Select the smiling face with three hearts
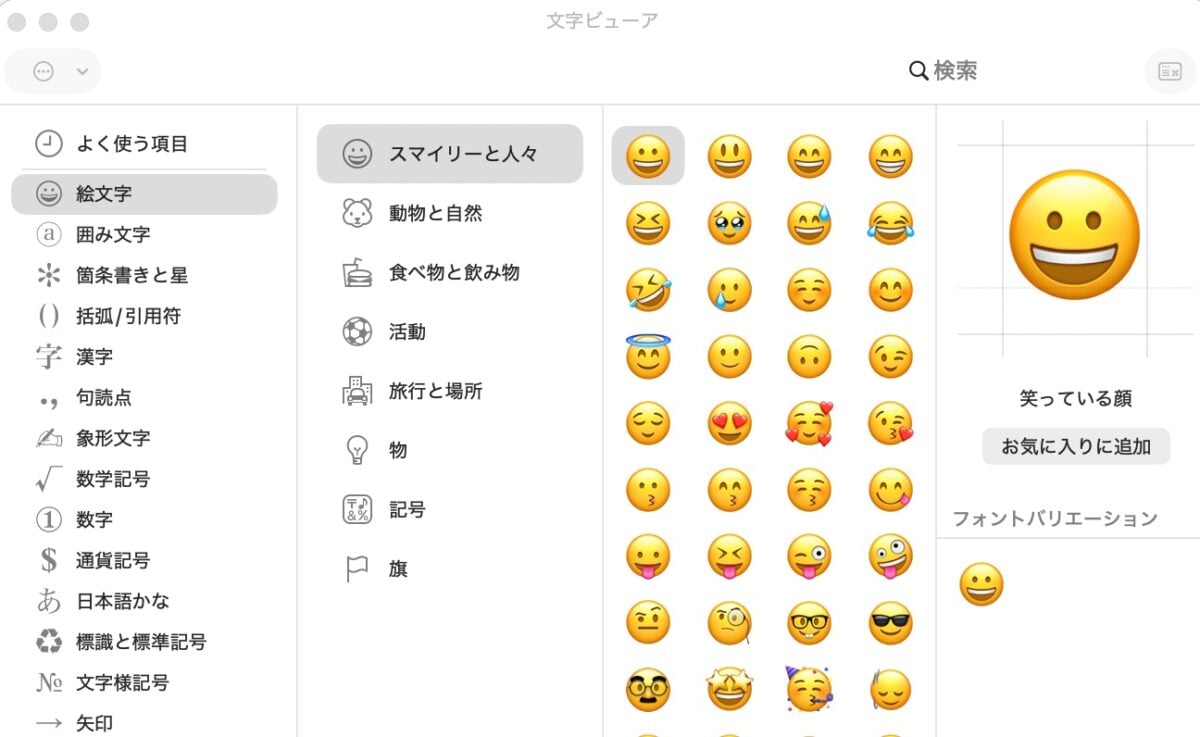The height and width of the screenshot is (737, 1200). pyautogui.click(x=809, y=423)
